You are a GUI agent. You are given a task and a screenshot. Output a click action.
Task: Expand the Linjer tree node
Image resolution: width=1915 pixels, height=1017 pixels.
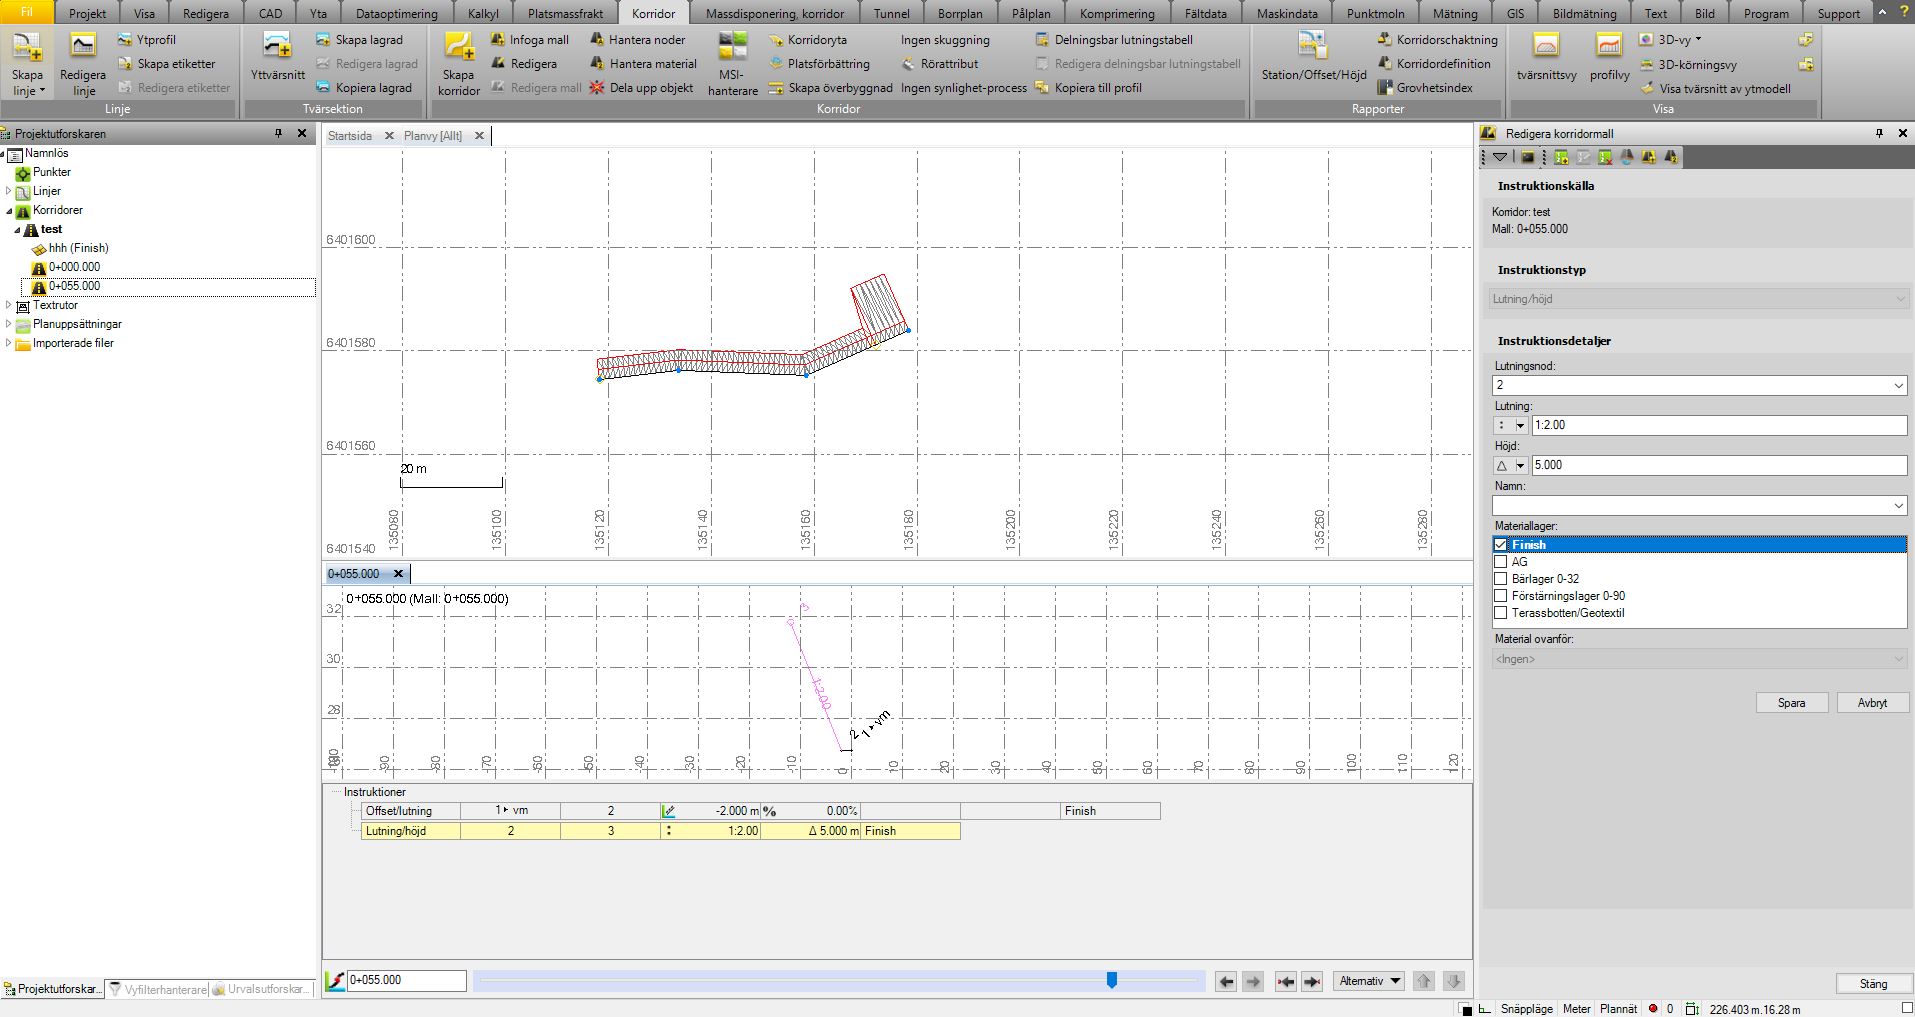[x=9, y=191]
